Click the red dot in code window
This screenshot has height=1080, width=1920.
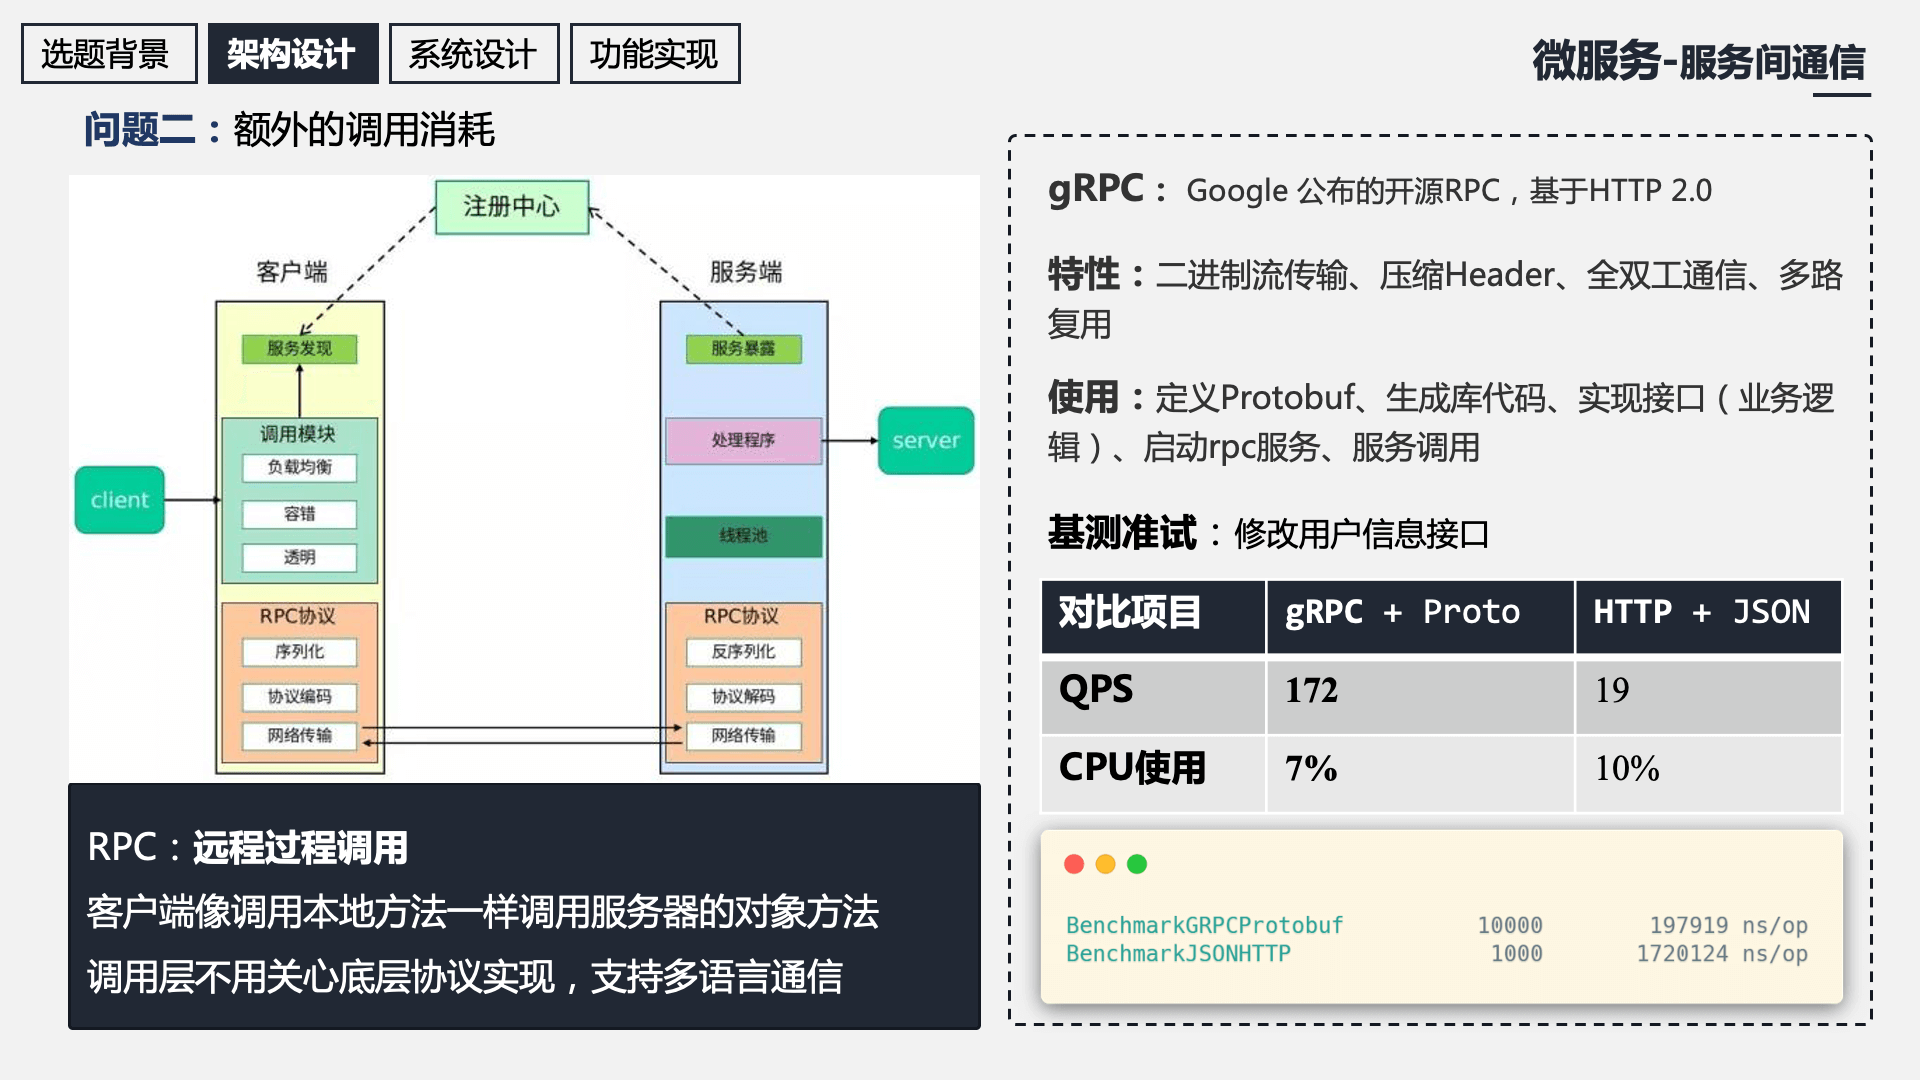[1074, 864]
